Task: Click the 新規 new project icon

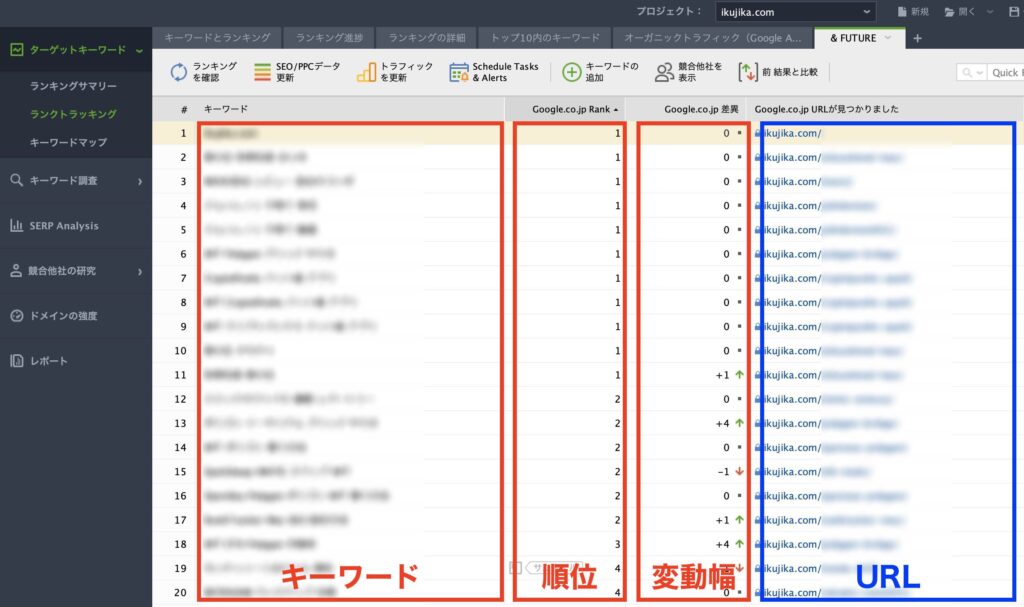Action: tap(902, 12)
